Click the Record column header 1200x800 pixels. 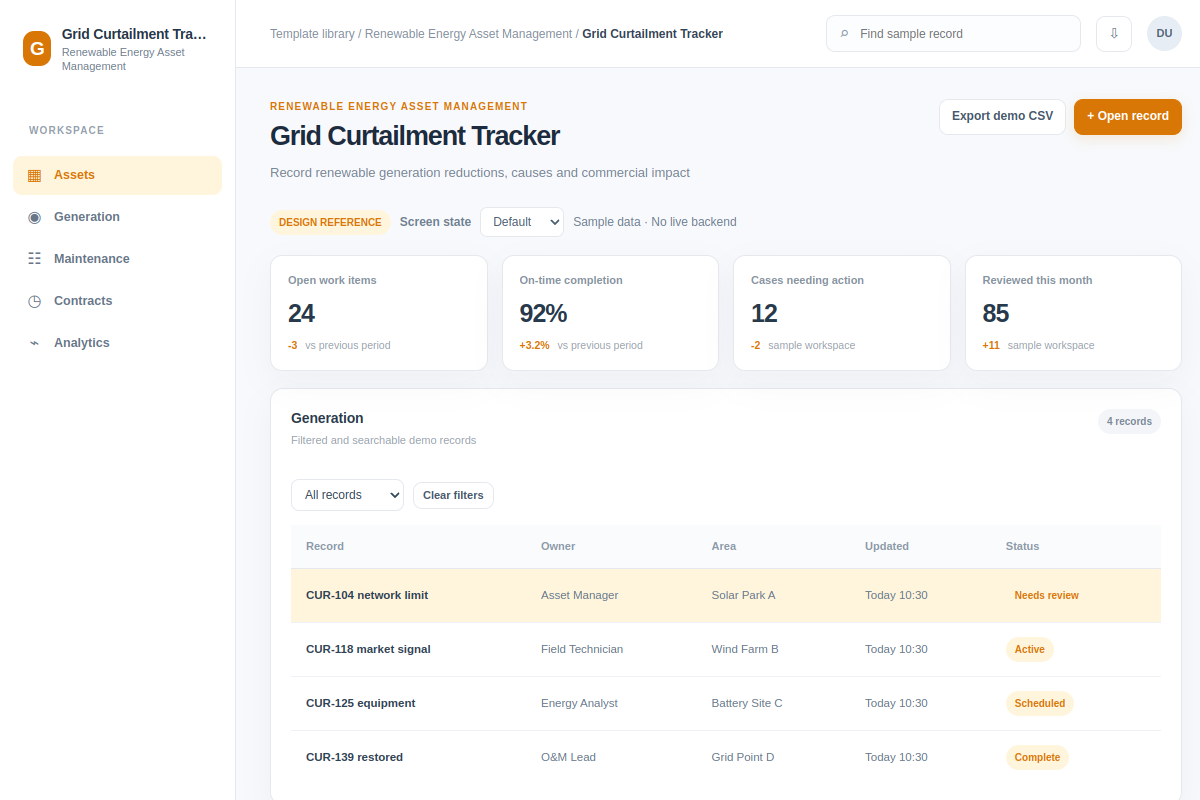coord(325,547)
